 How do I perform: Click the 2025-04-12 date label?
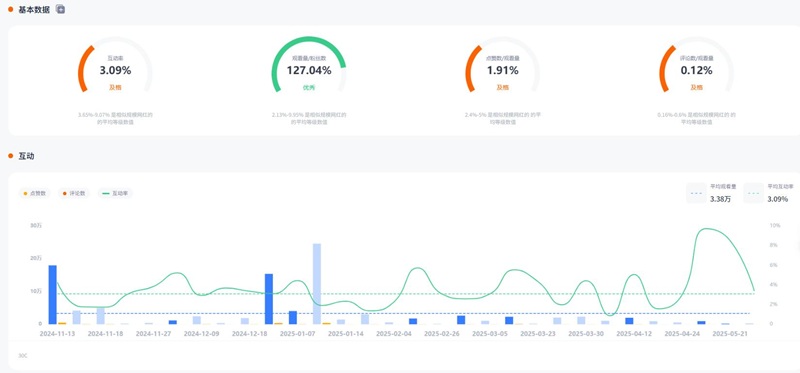coord(634,334)
